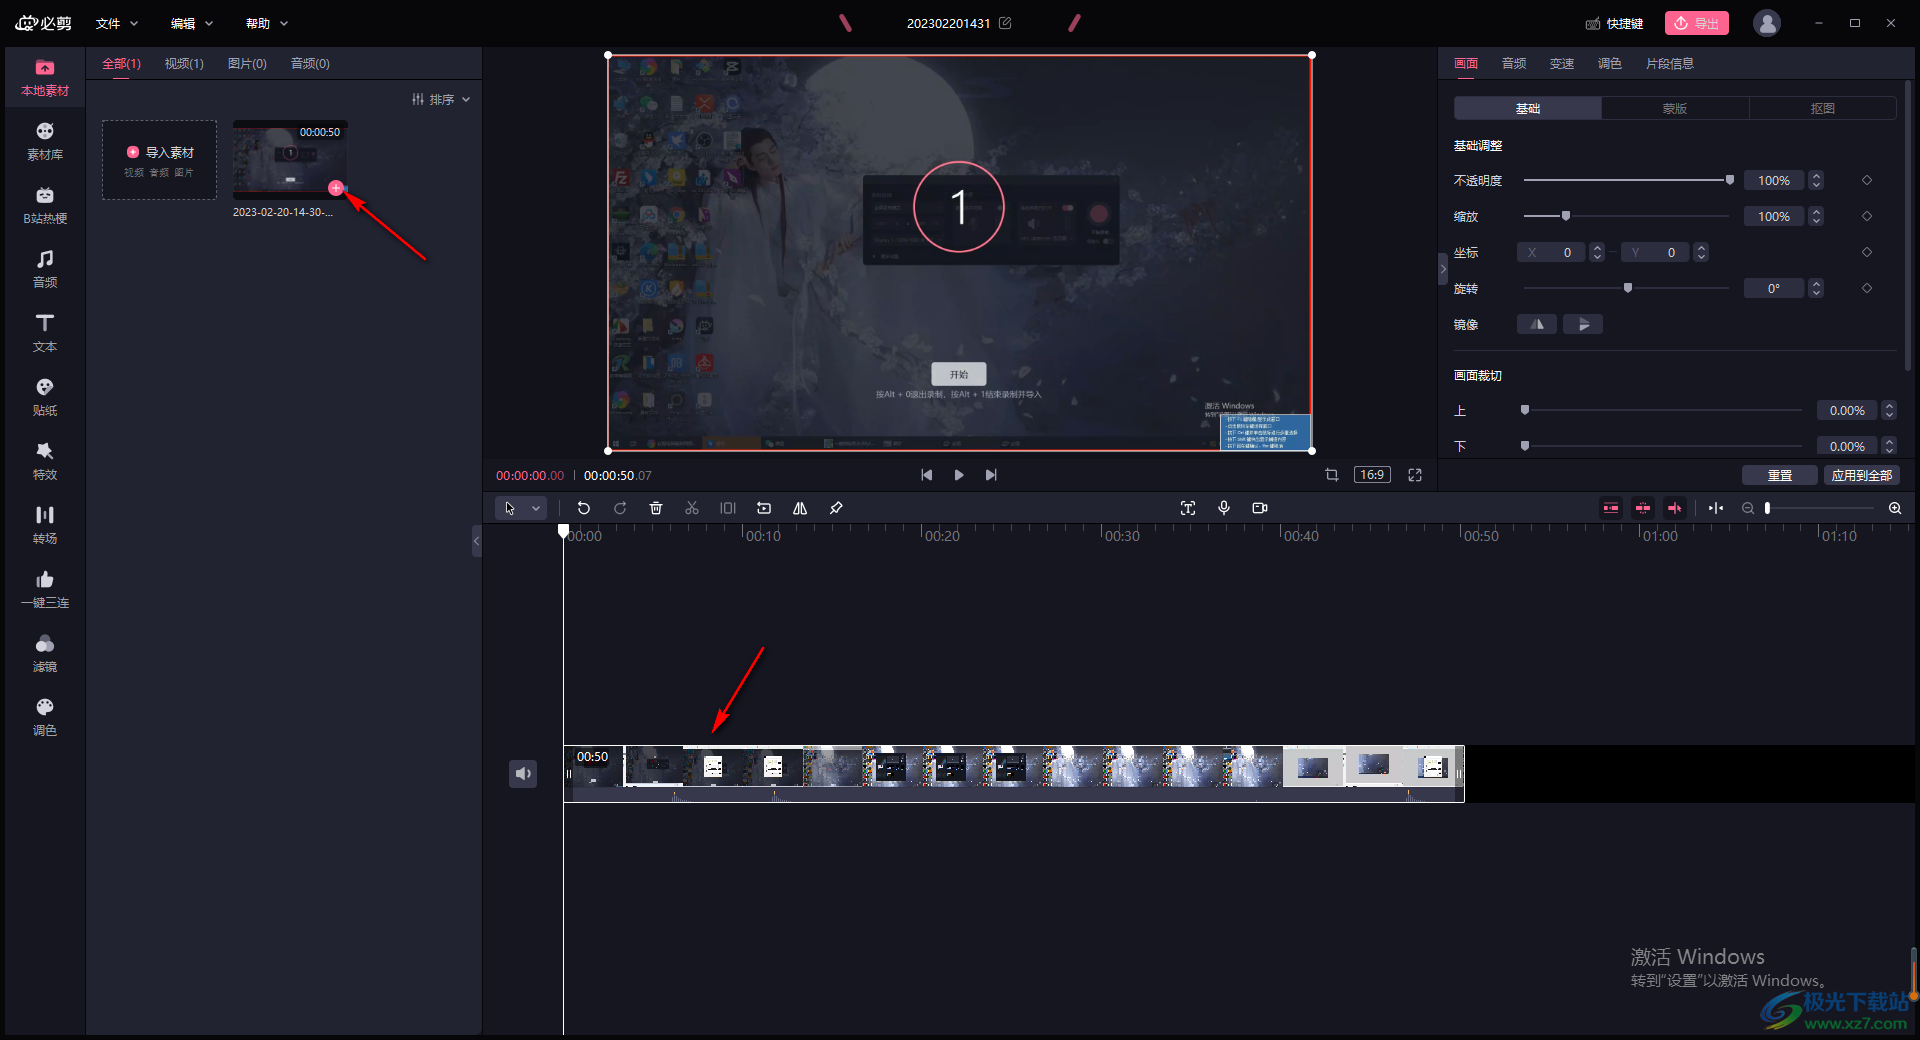The height and width of the screenshot is (1040, 1920).
Task: Open the File menu
Action: [x=116, y=23]
